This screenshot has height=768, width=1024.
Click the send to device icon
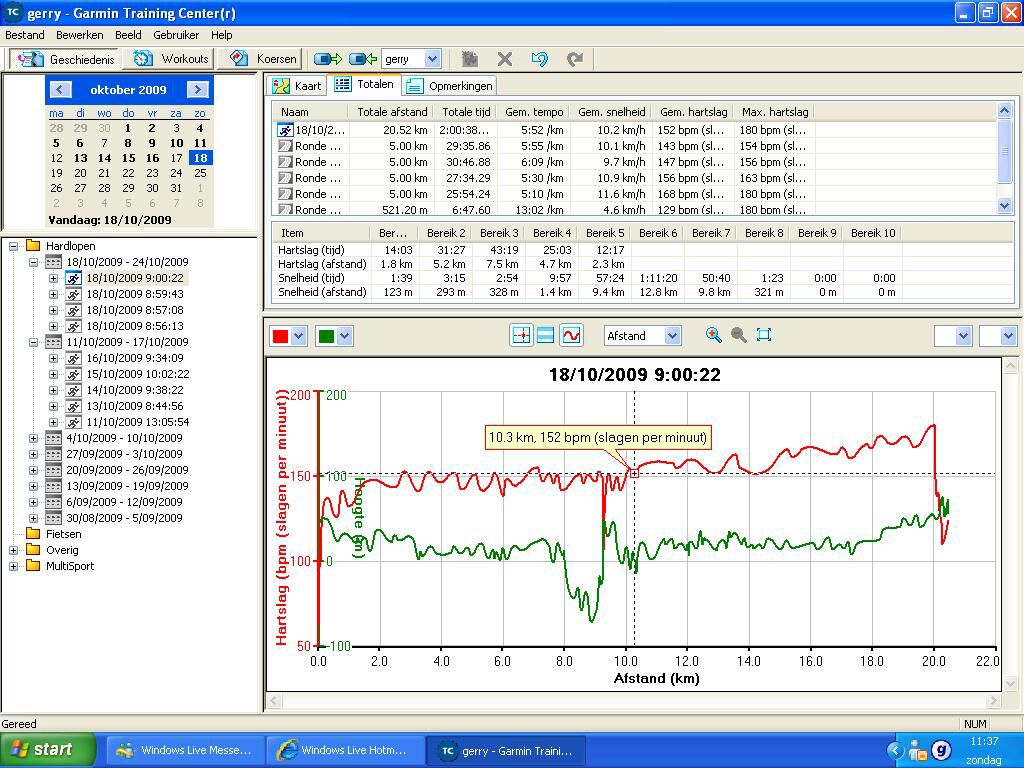click(328, 59)
